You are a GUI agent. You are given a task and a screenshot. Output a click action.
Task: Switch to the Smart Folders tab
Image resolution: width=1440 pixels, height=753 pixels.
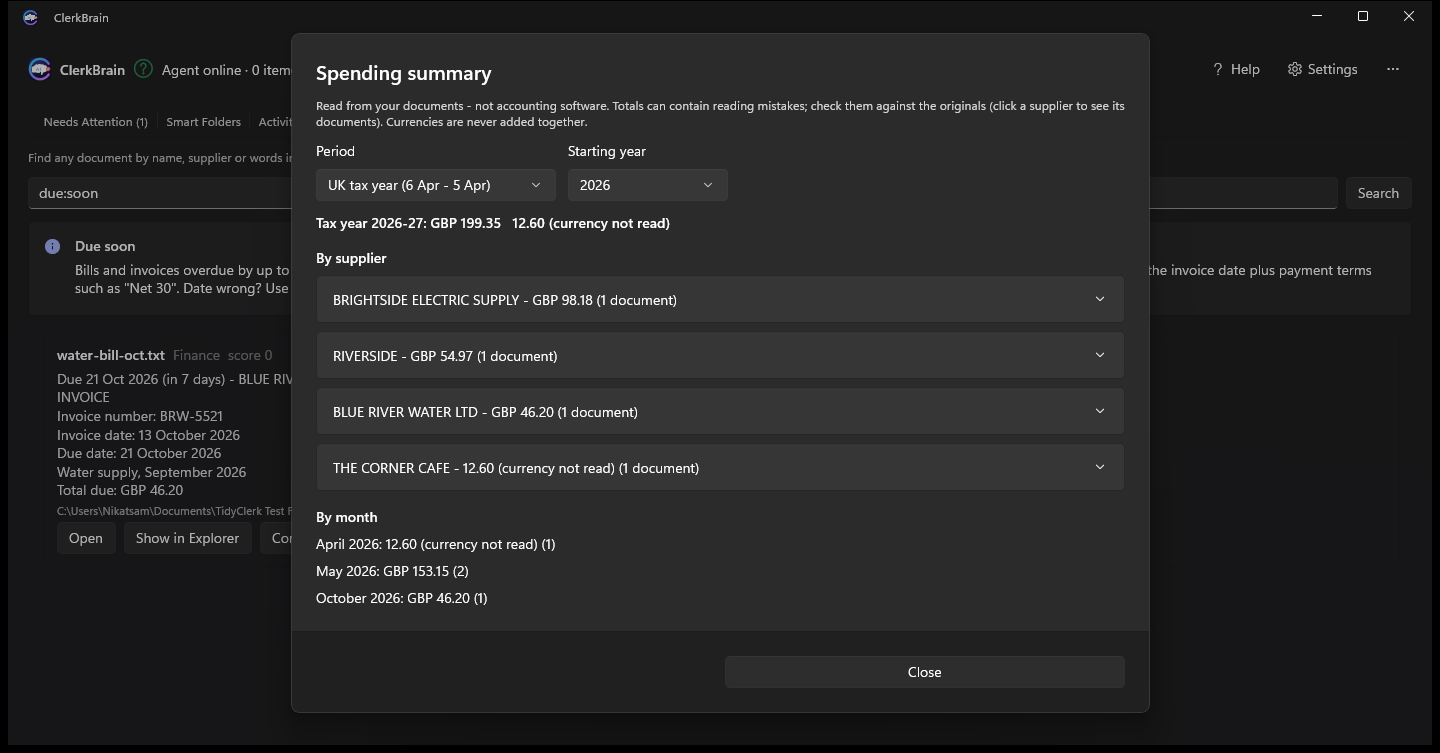tap(203, 122)
